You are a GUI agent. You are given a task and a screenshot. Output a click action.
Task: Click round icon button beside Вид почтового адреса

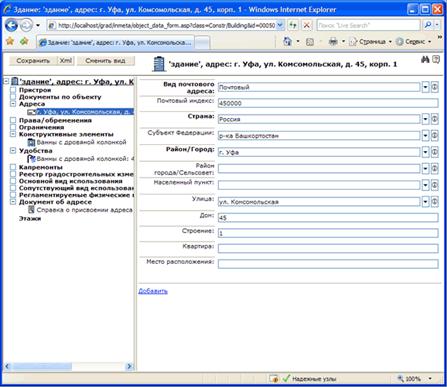click(x=434, y=87)
